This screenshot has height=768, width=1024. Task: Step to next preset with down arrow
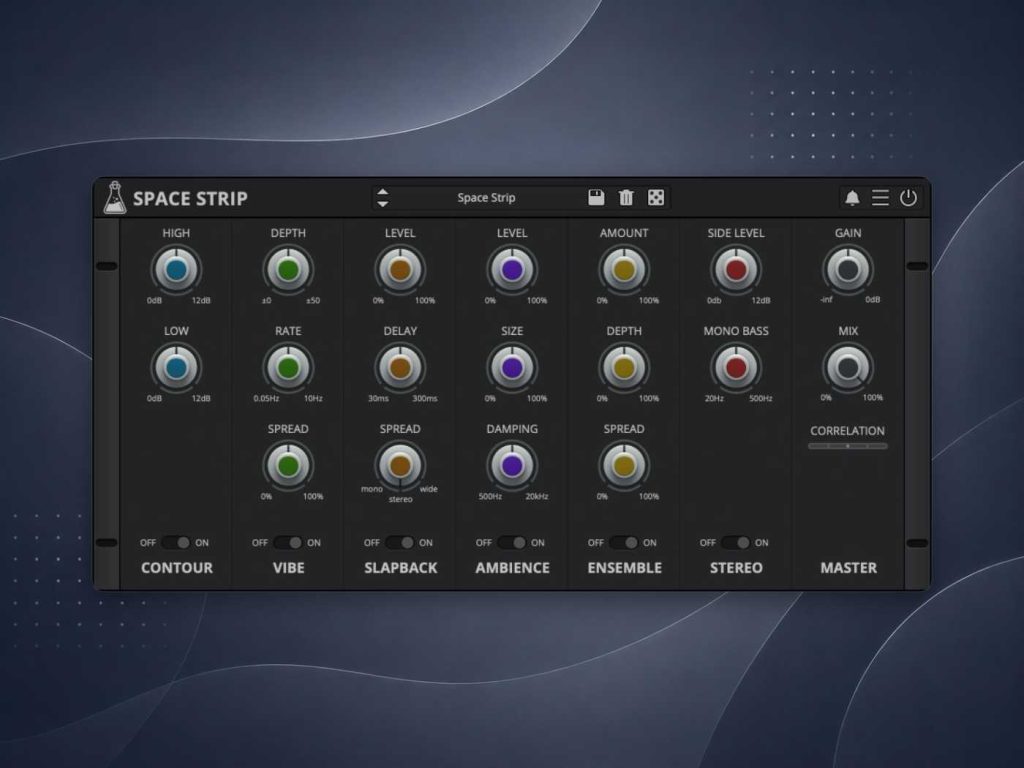[x=383, y=204]
